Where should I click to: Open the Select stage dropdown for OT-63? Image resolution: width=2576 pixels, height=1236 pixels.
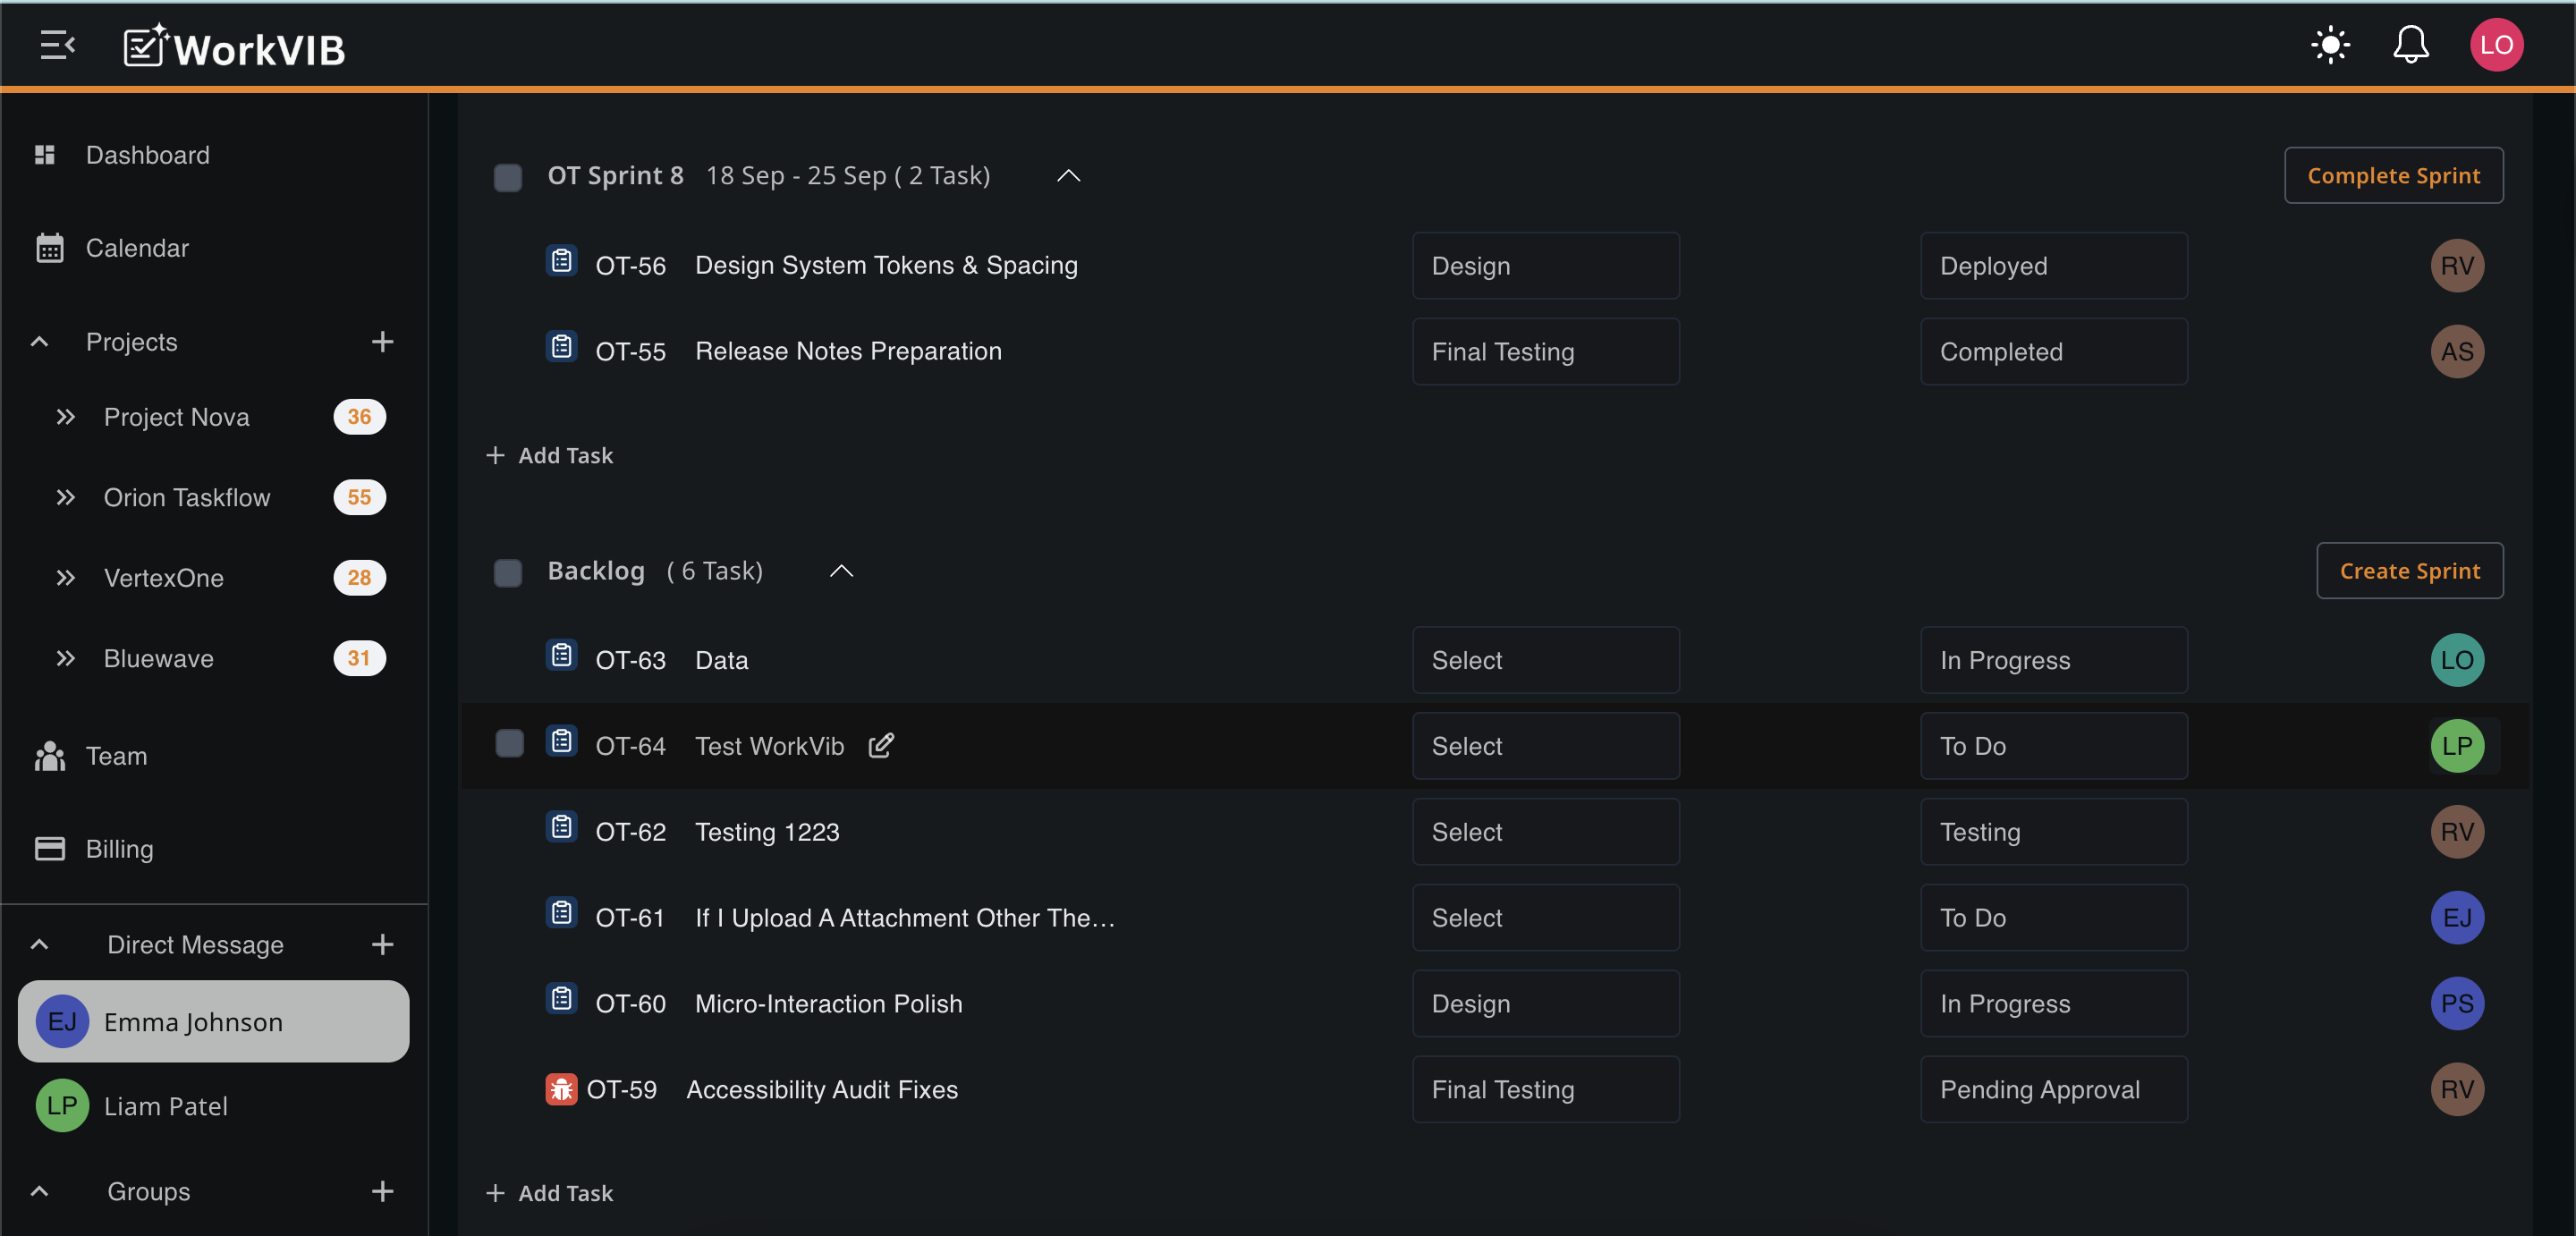(1545, 660)
